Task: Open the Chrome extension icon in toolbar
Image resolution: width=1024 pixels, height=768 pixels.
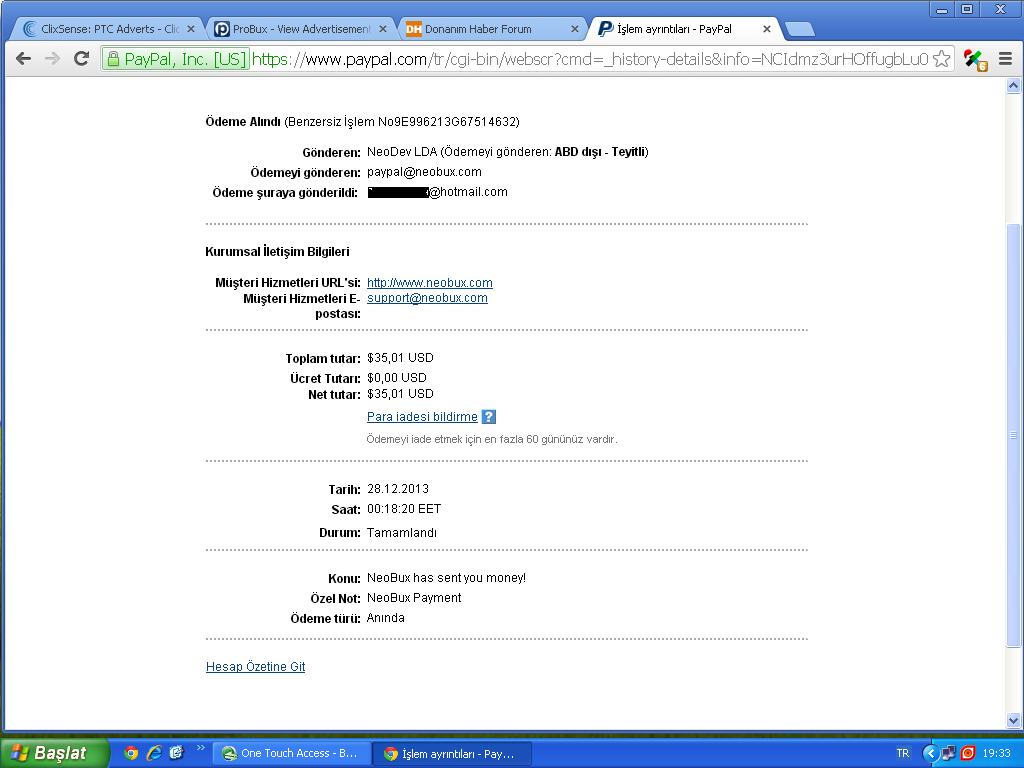Action: tap(975, 59)
